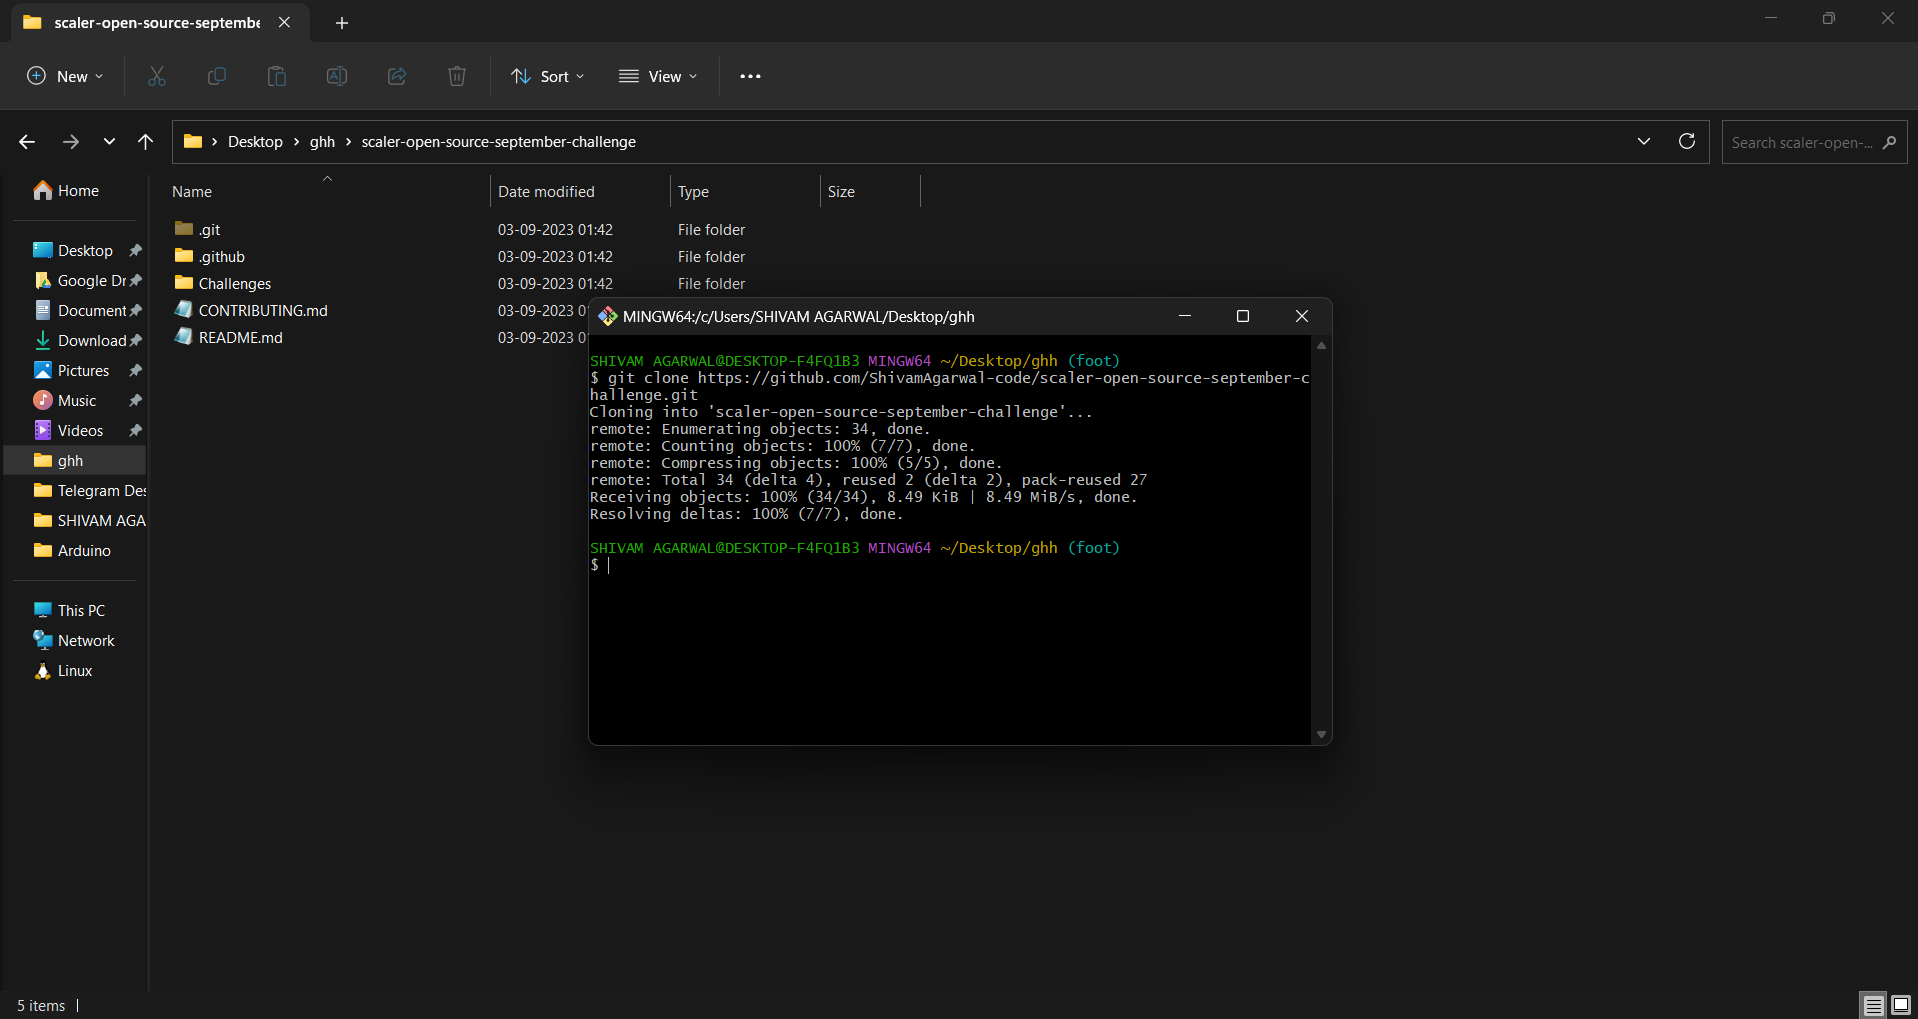Open the Share icon
Screen dimensions: 1918x1019
396,76
